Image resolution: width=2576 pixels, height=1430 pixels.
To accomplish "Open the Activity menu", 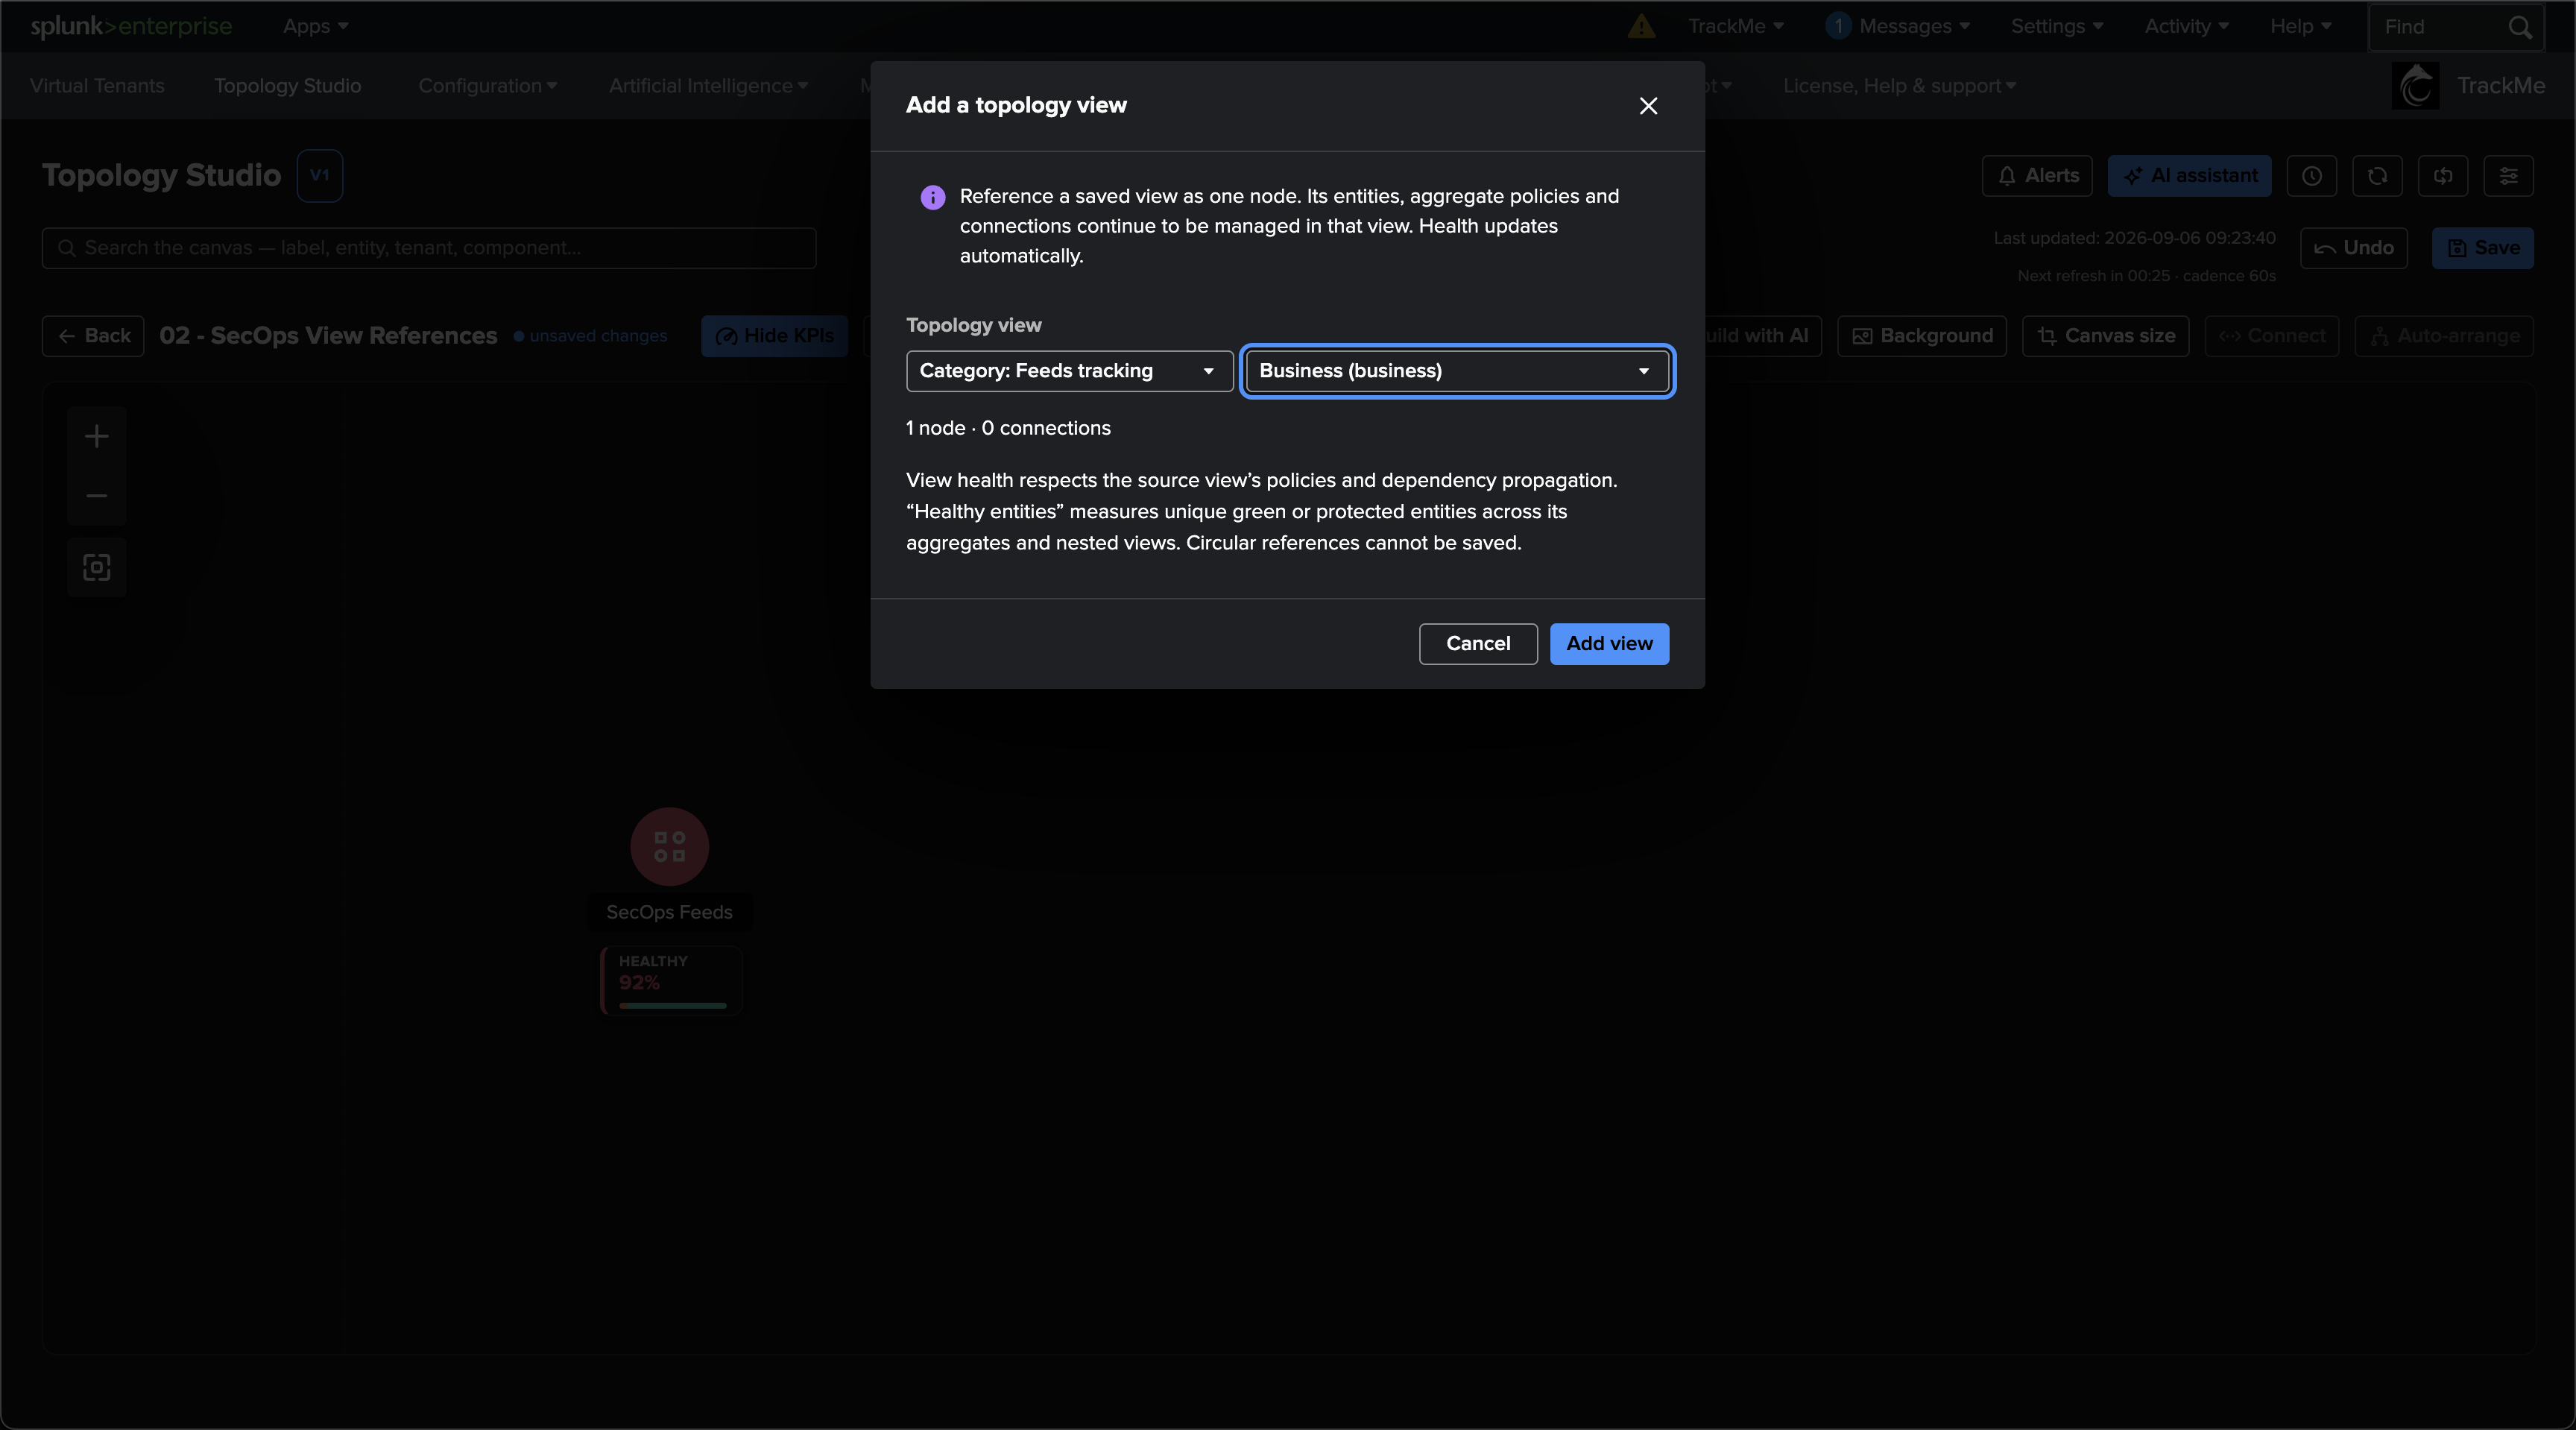I will [2186, 27].
